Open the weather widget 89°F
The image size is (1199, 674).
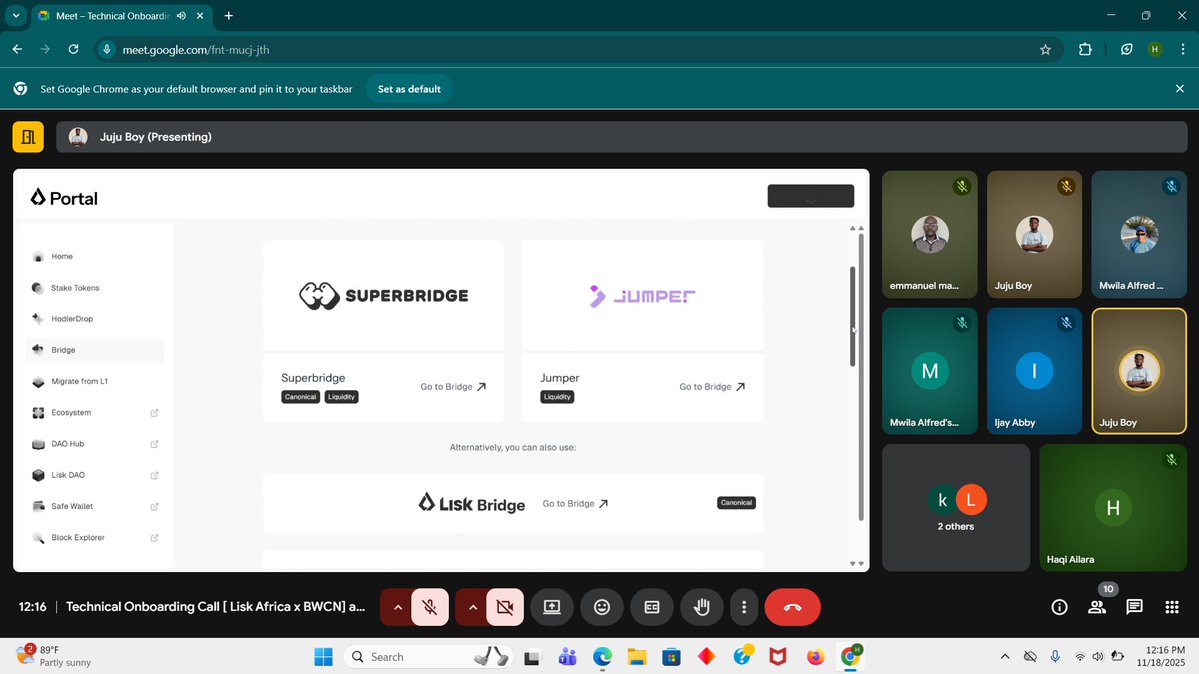tap(54, 656)
